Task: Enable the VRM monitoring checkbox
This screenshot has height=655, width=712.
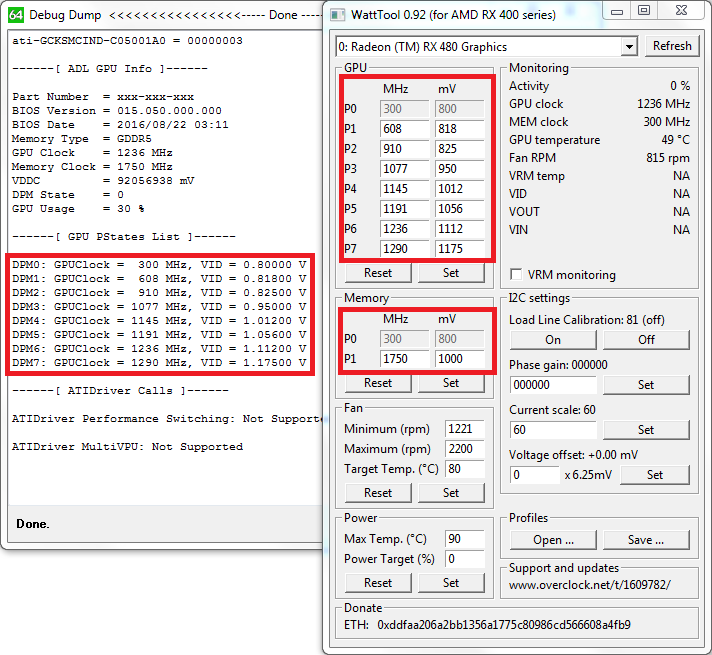Action: 516,275
